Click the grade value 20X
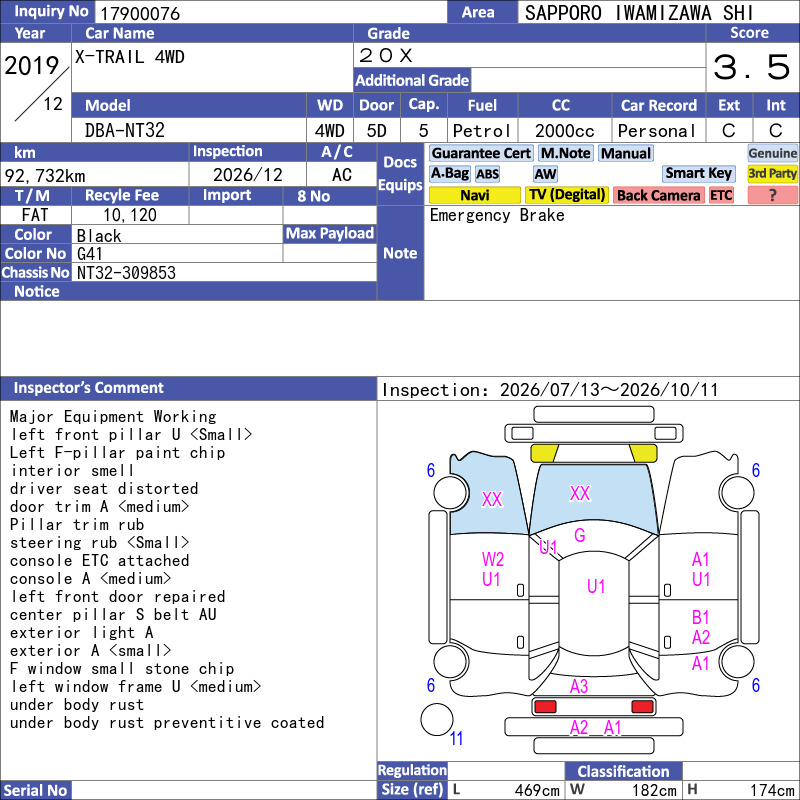Viewport: 800px width, 800px height. (386, 55)
